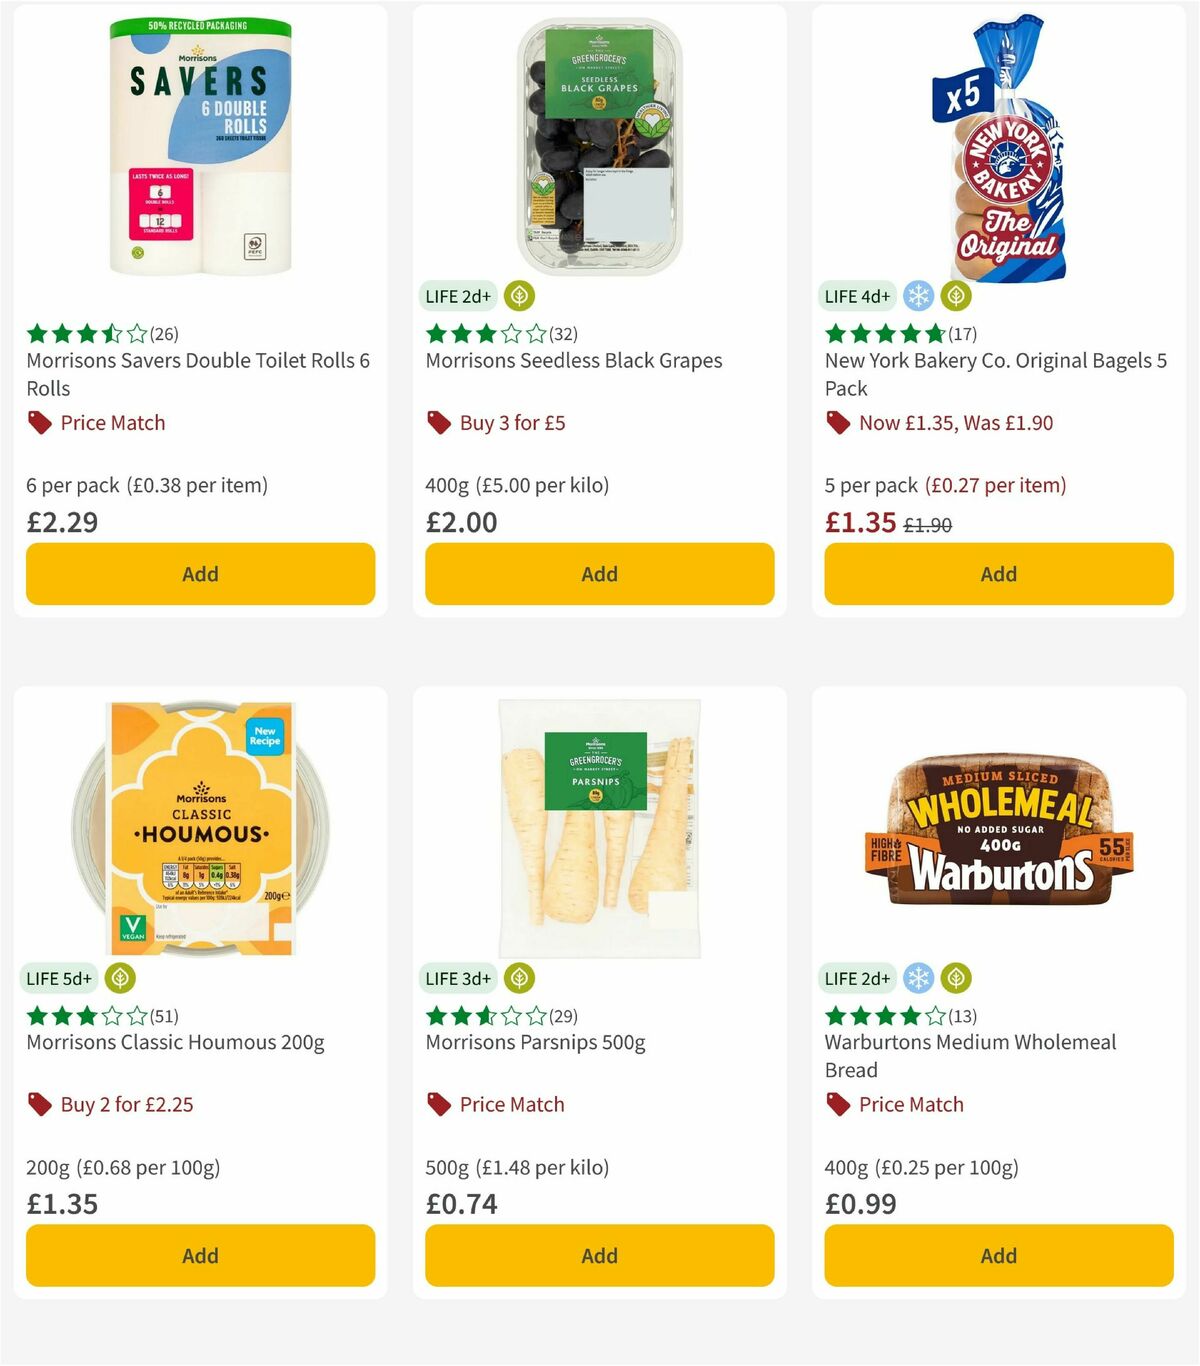The height and width of the screenshot is (1366, 1200).
Task: Click the snowflake frozen icon on New York Bagels
Action: [x=918, y=296]
